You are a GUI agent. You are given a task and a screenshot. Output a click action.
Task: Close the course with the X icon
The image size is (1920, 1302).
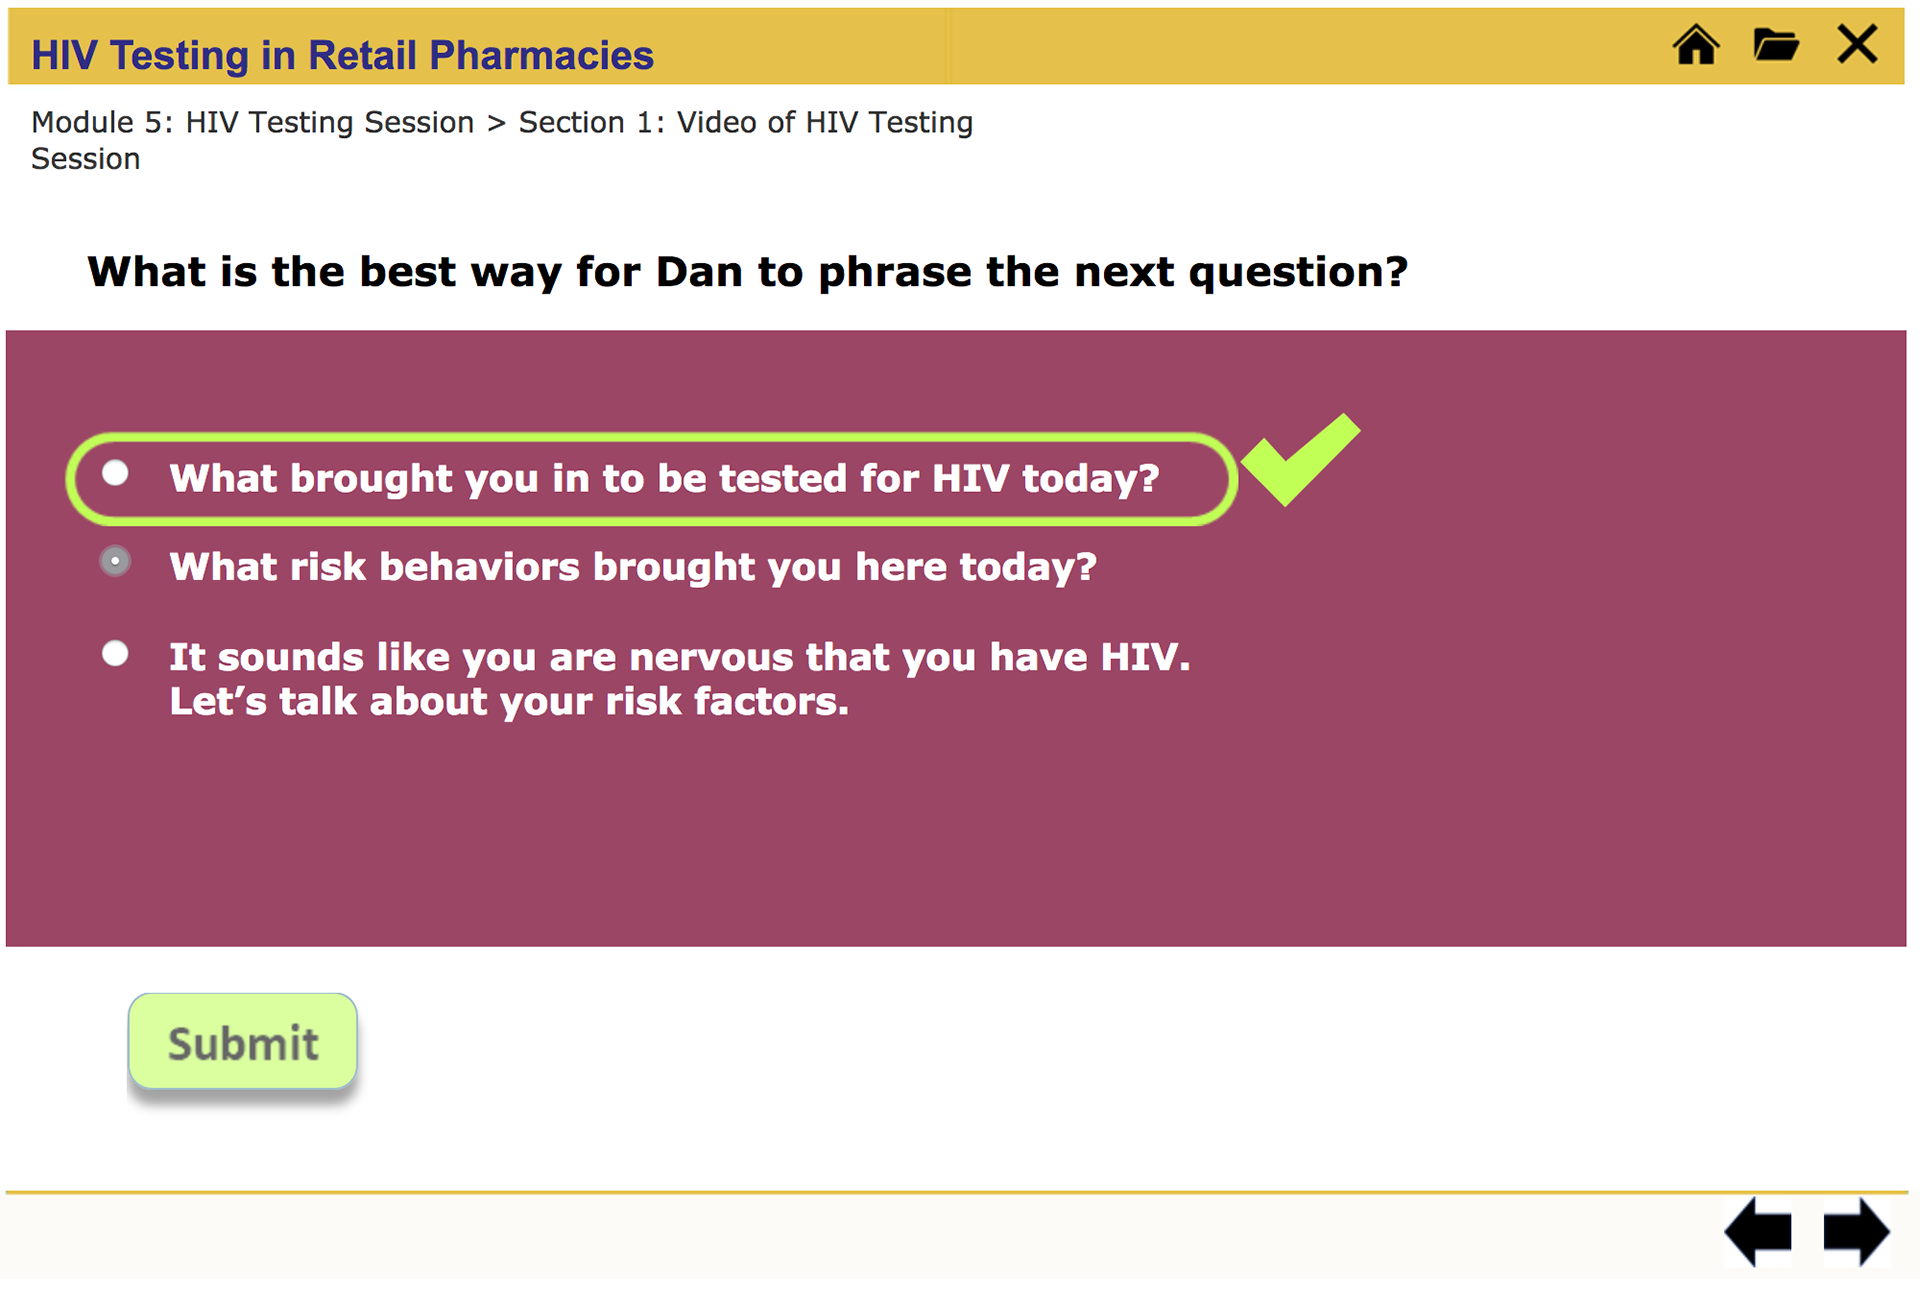coord(1857,45)
